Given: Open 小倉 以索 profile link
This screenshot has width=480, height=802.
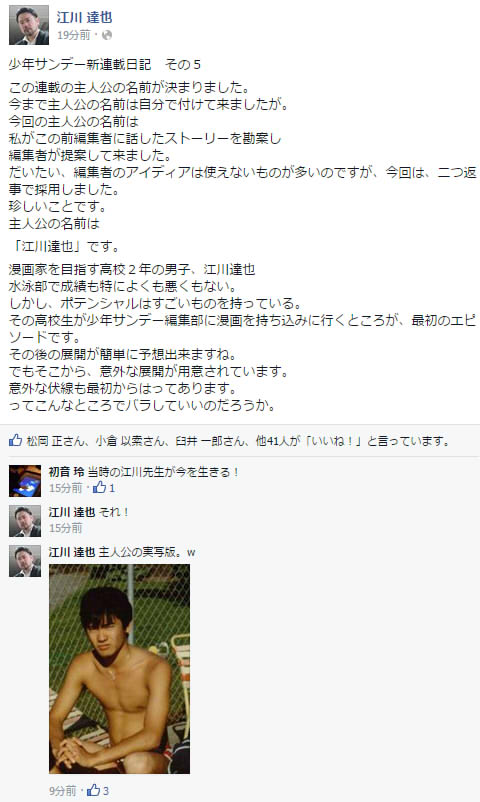Looking at the screenshot, I should click(x=118, y=440).
